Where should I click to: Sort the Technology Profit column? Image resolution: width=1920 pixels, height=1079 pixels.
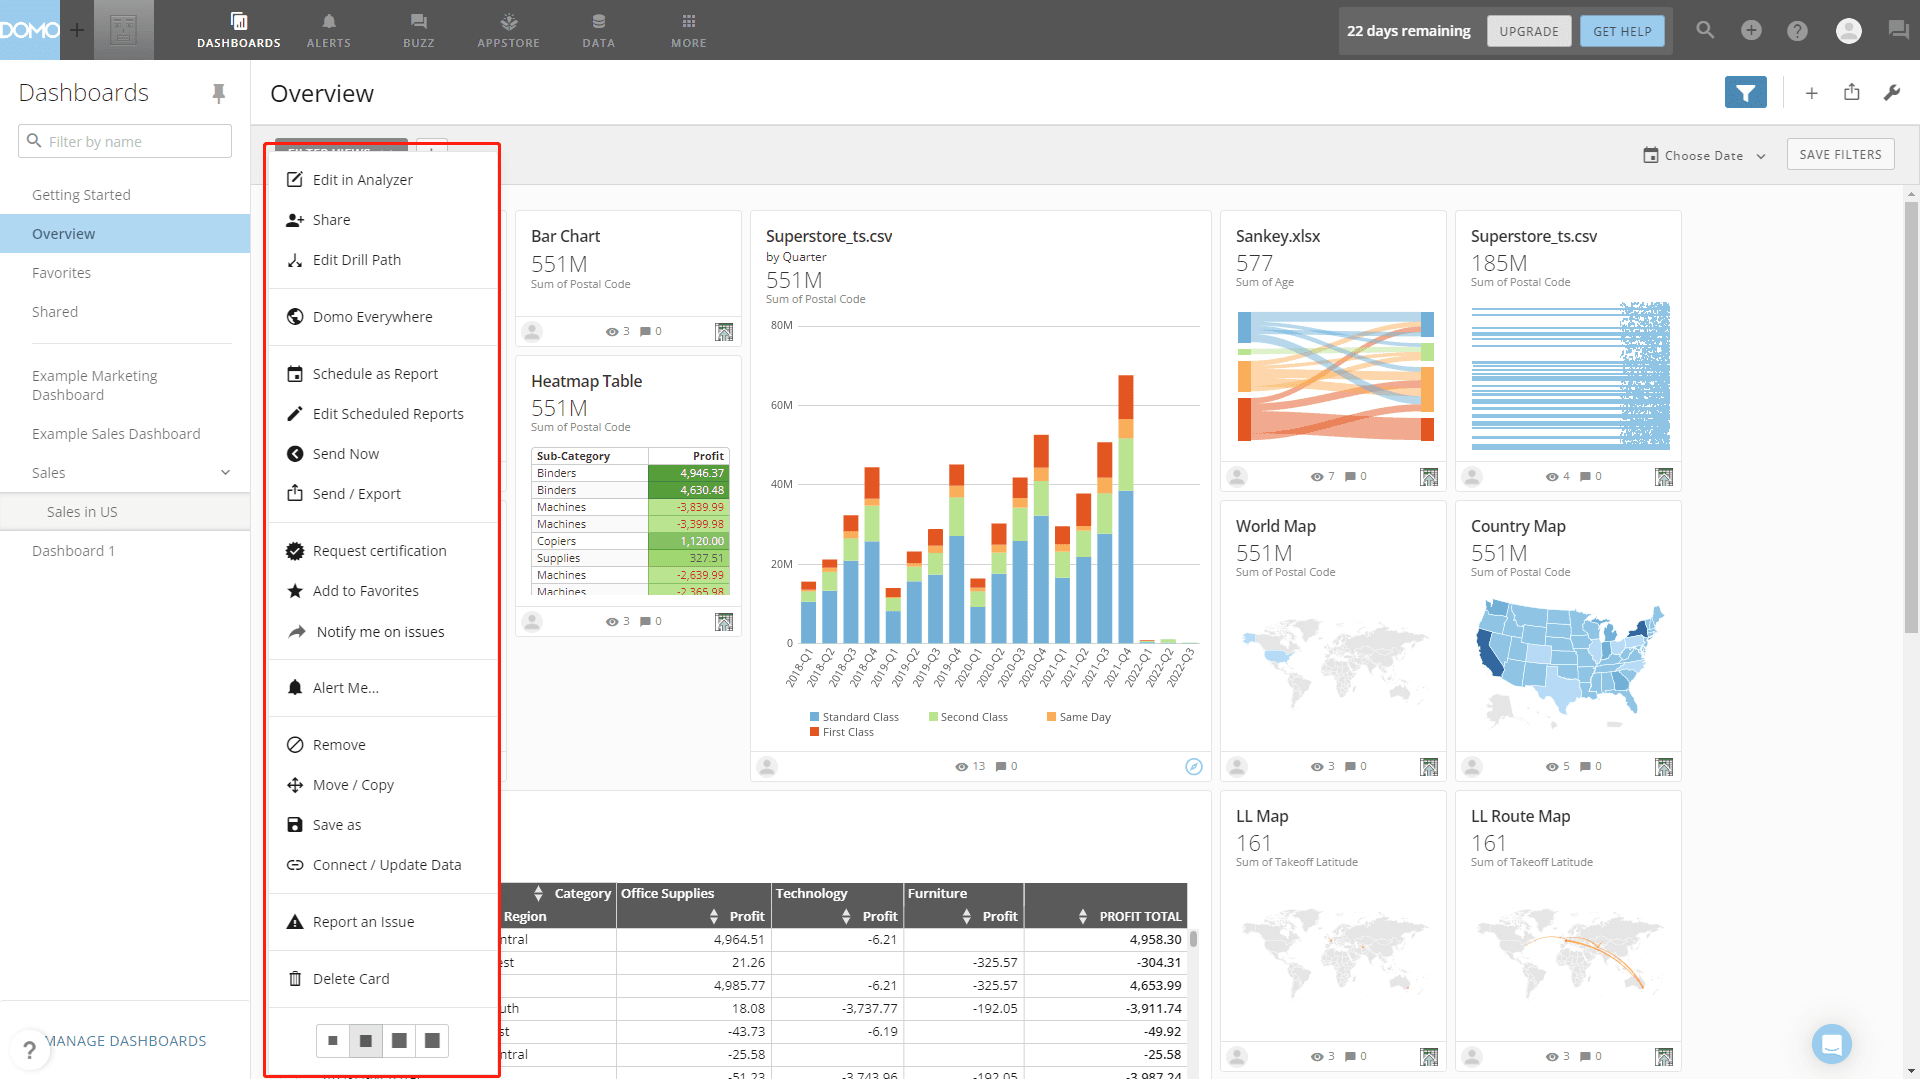point(846,916)
